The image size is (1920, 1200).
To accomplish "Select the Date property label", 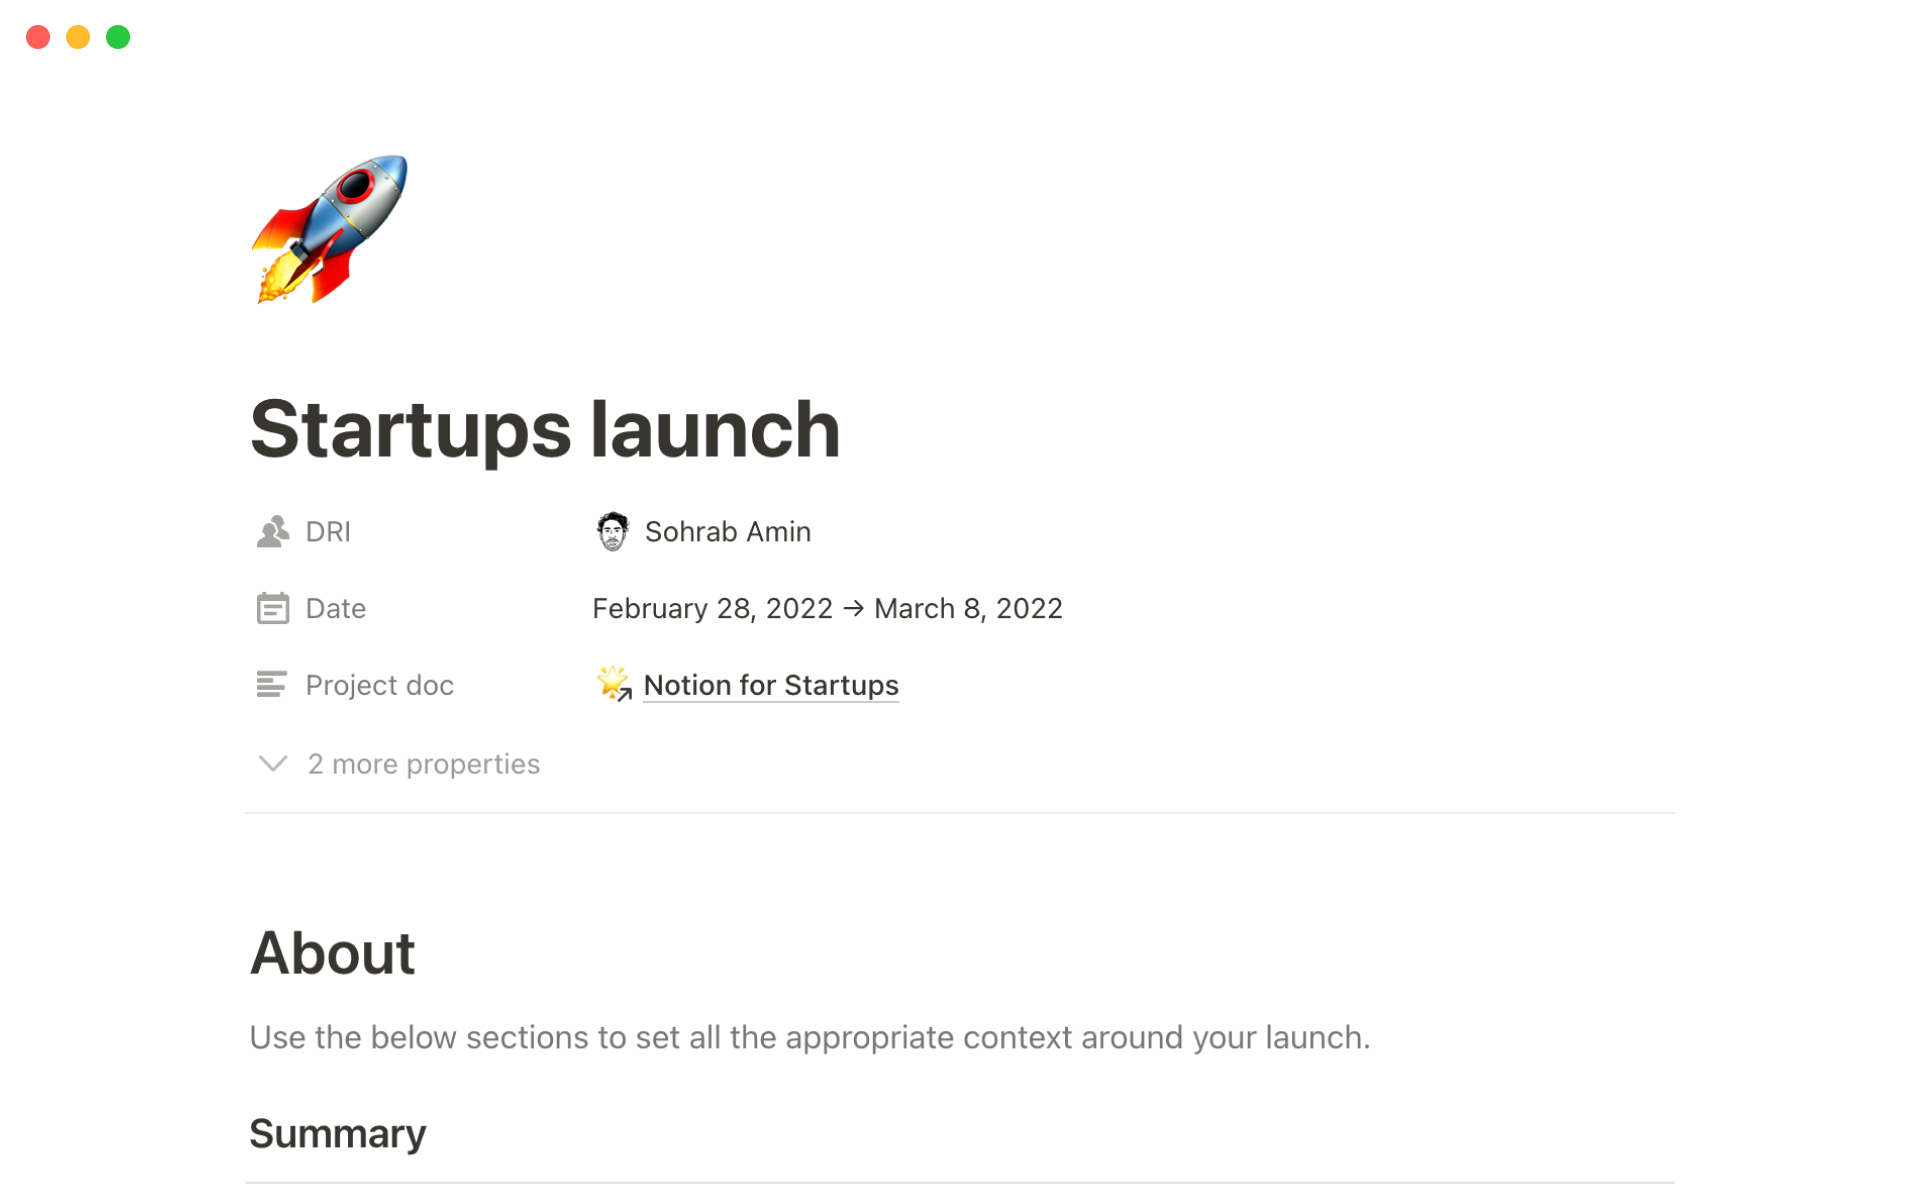I will (x=336, y=608).
